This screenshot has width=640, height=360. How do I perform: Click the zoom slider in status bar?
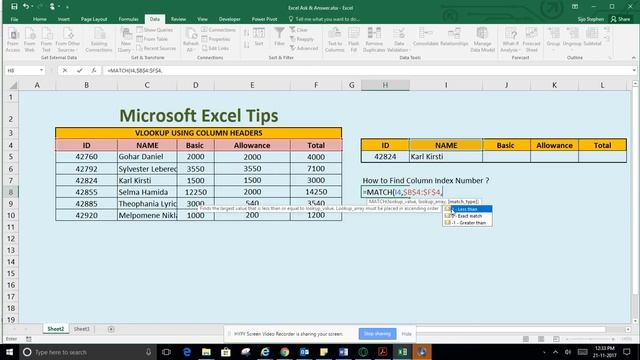pos(589,339)
